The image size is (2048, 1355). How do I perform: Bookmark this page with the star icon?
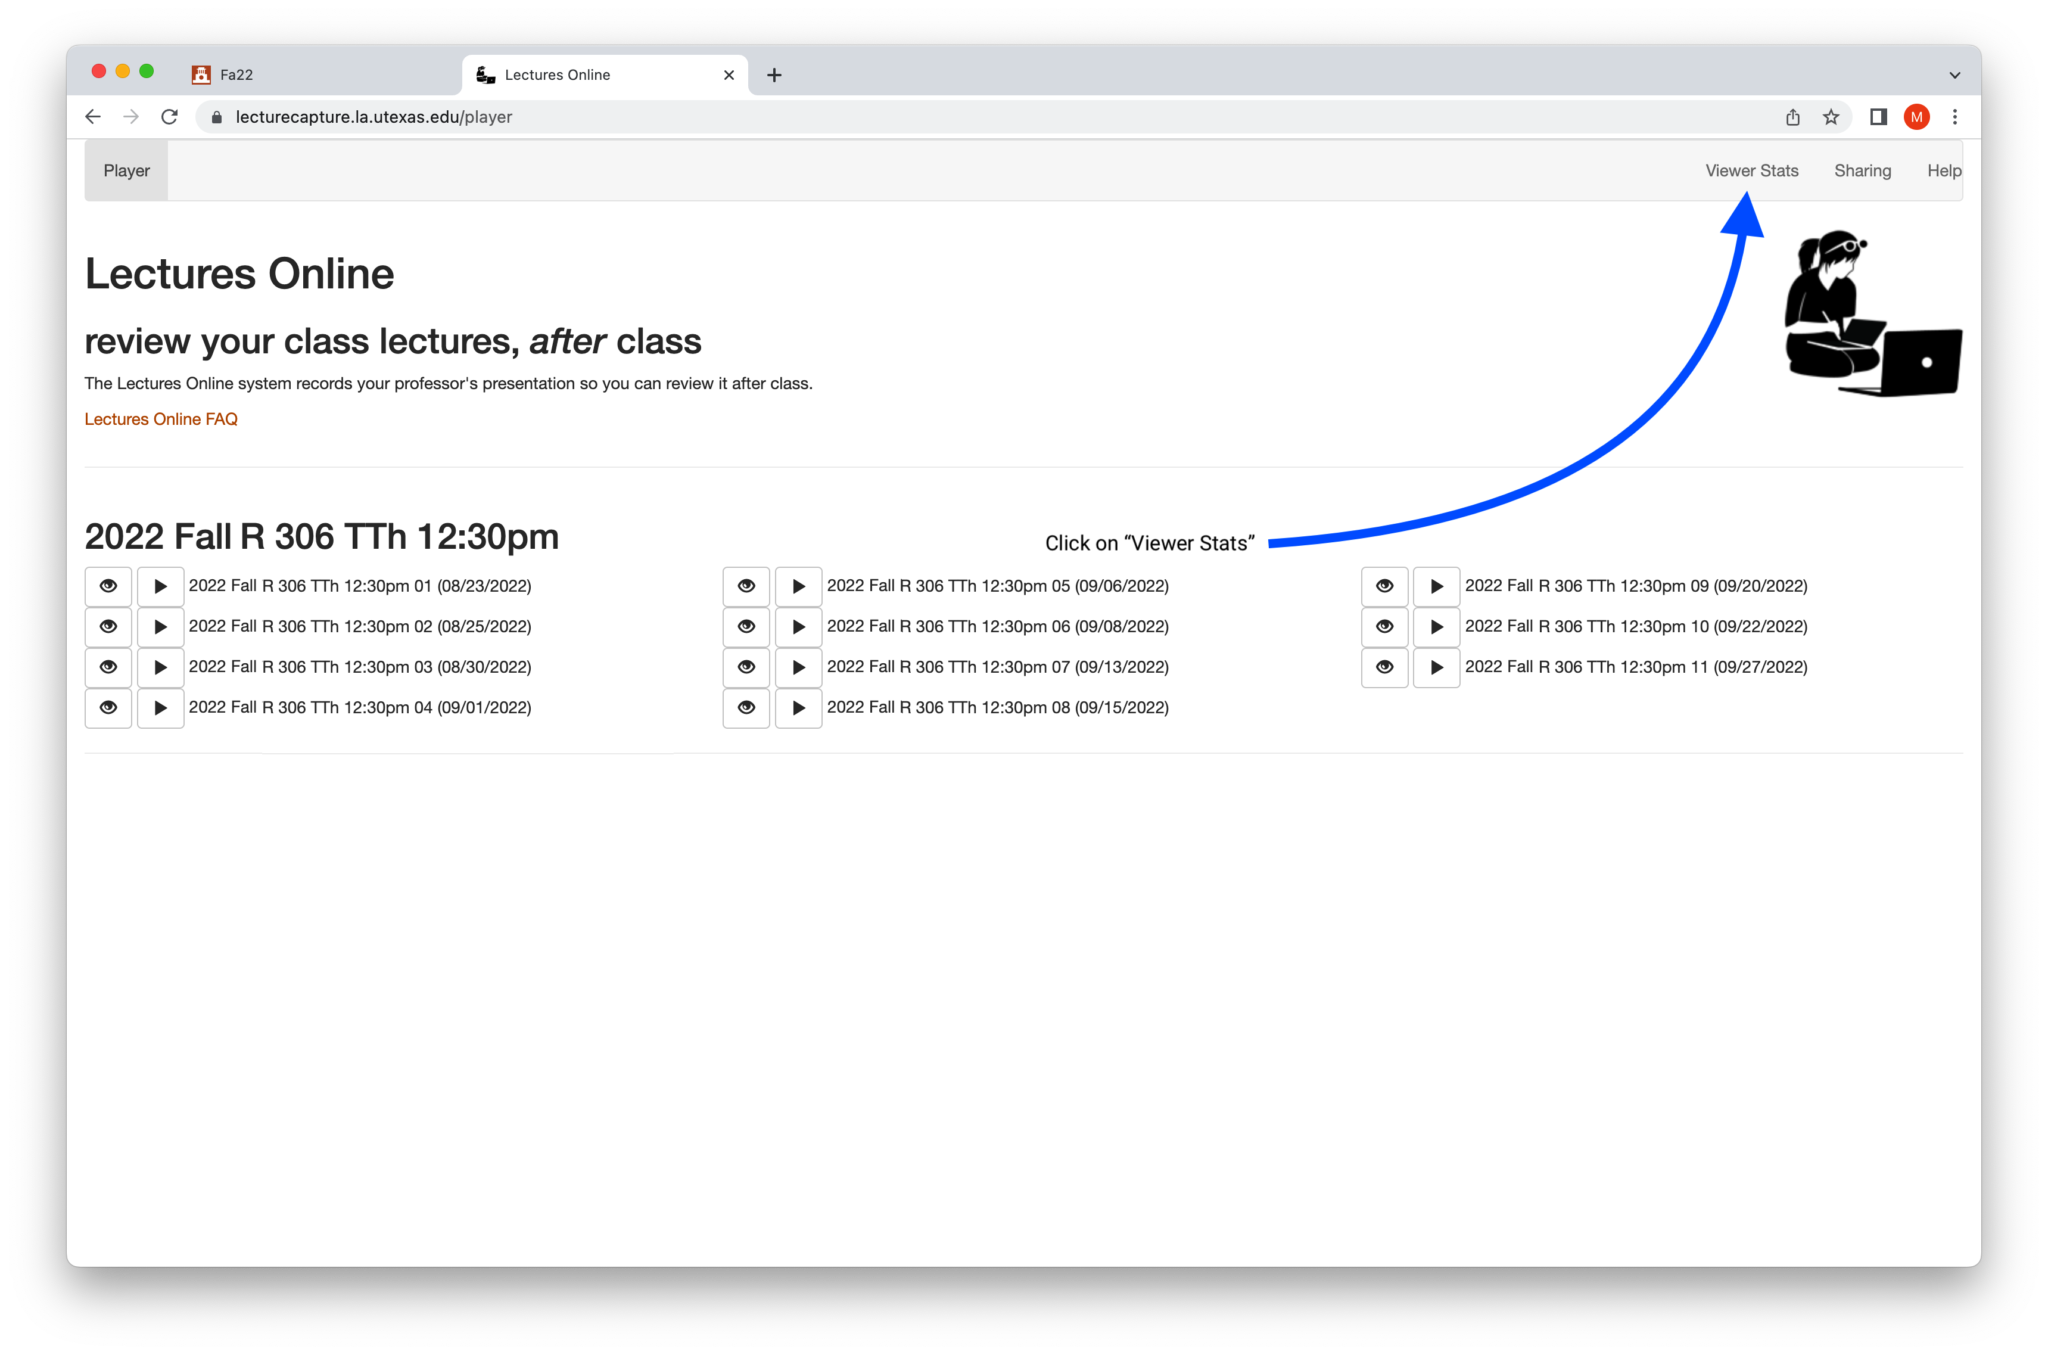coord(1831,117)
